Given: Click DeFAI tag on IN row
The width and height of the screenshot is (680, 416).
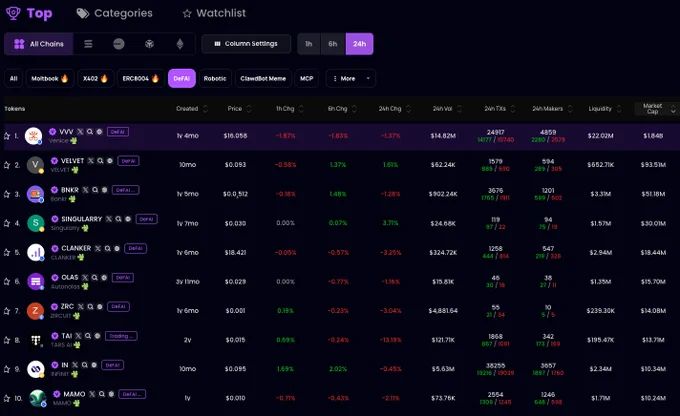Looking at the screenshot, I should [112, 365].
